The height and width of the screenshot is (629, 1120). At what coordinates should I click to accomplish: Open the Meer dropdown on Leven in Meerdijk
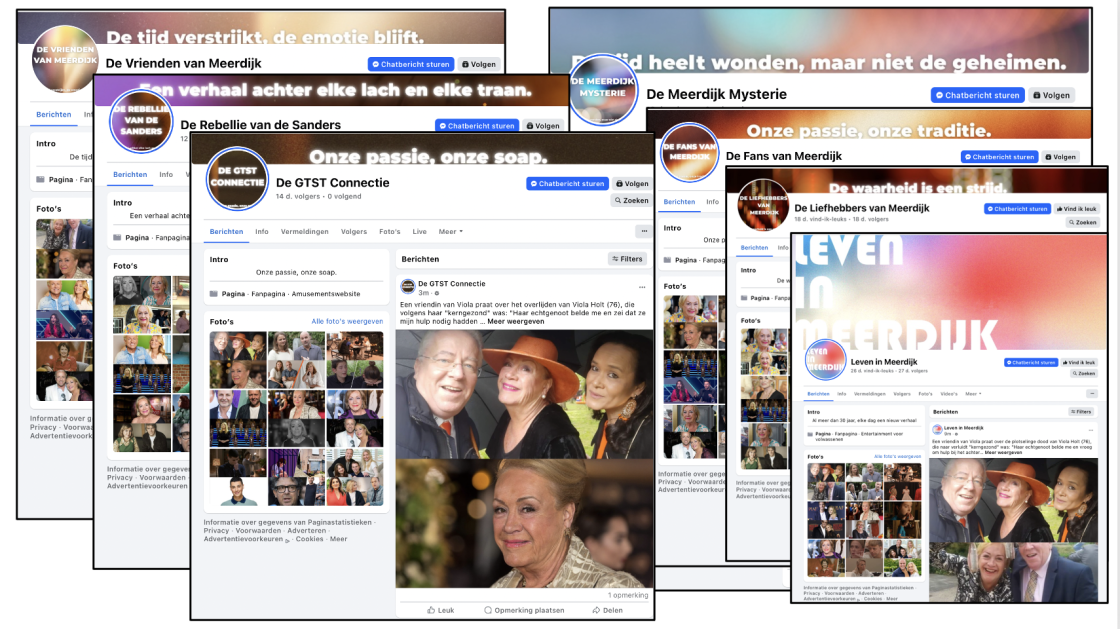click(x=973, y=394)
